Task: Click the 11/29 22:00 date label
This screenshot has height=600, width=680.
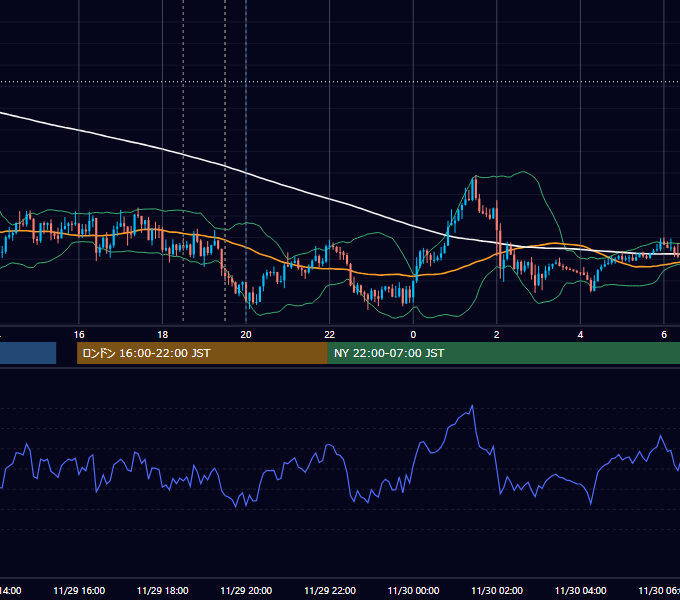Action: point(330,590)
